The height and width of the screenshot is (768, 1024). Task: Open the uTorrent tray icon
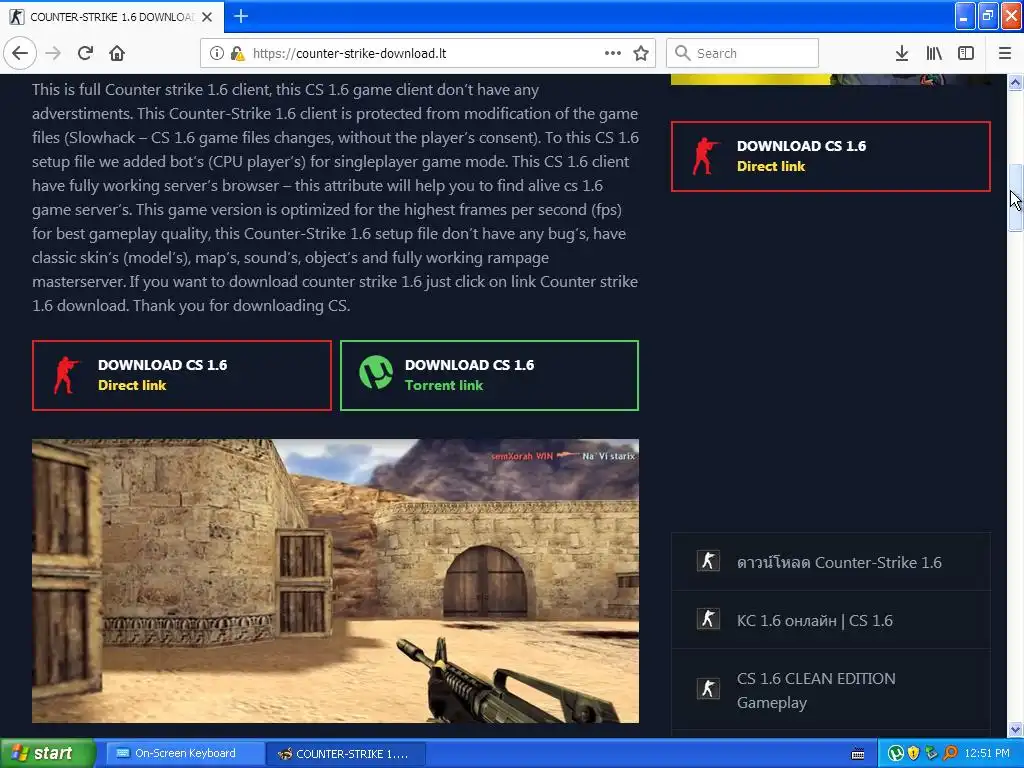click(x=896, y=754)
